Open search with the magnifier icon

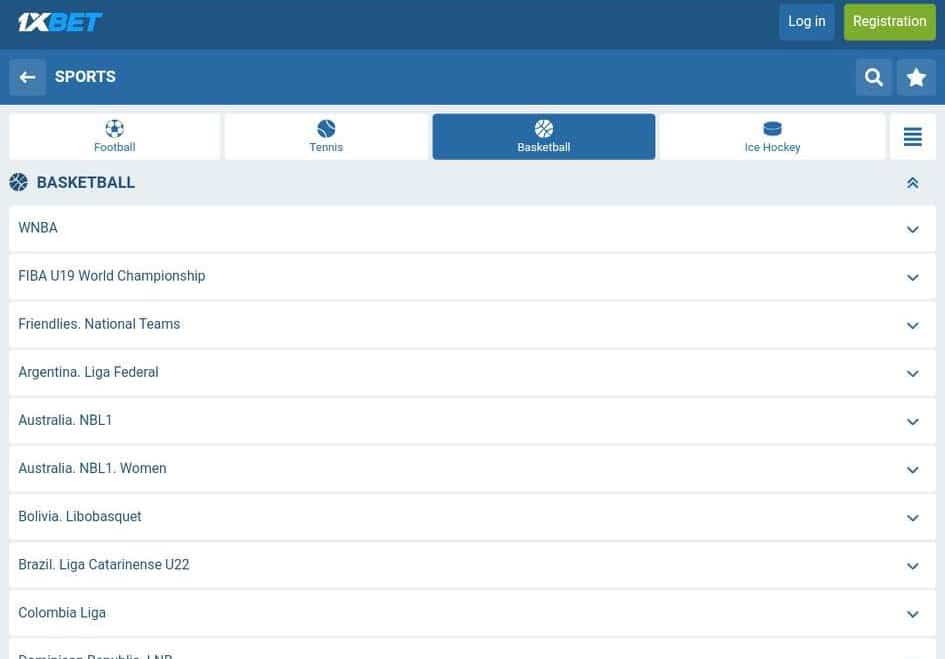874,77
